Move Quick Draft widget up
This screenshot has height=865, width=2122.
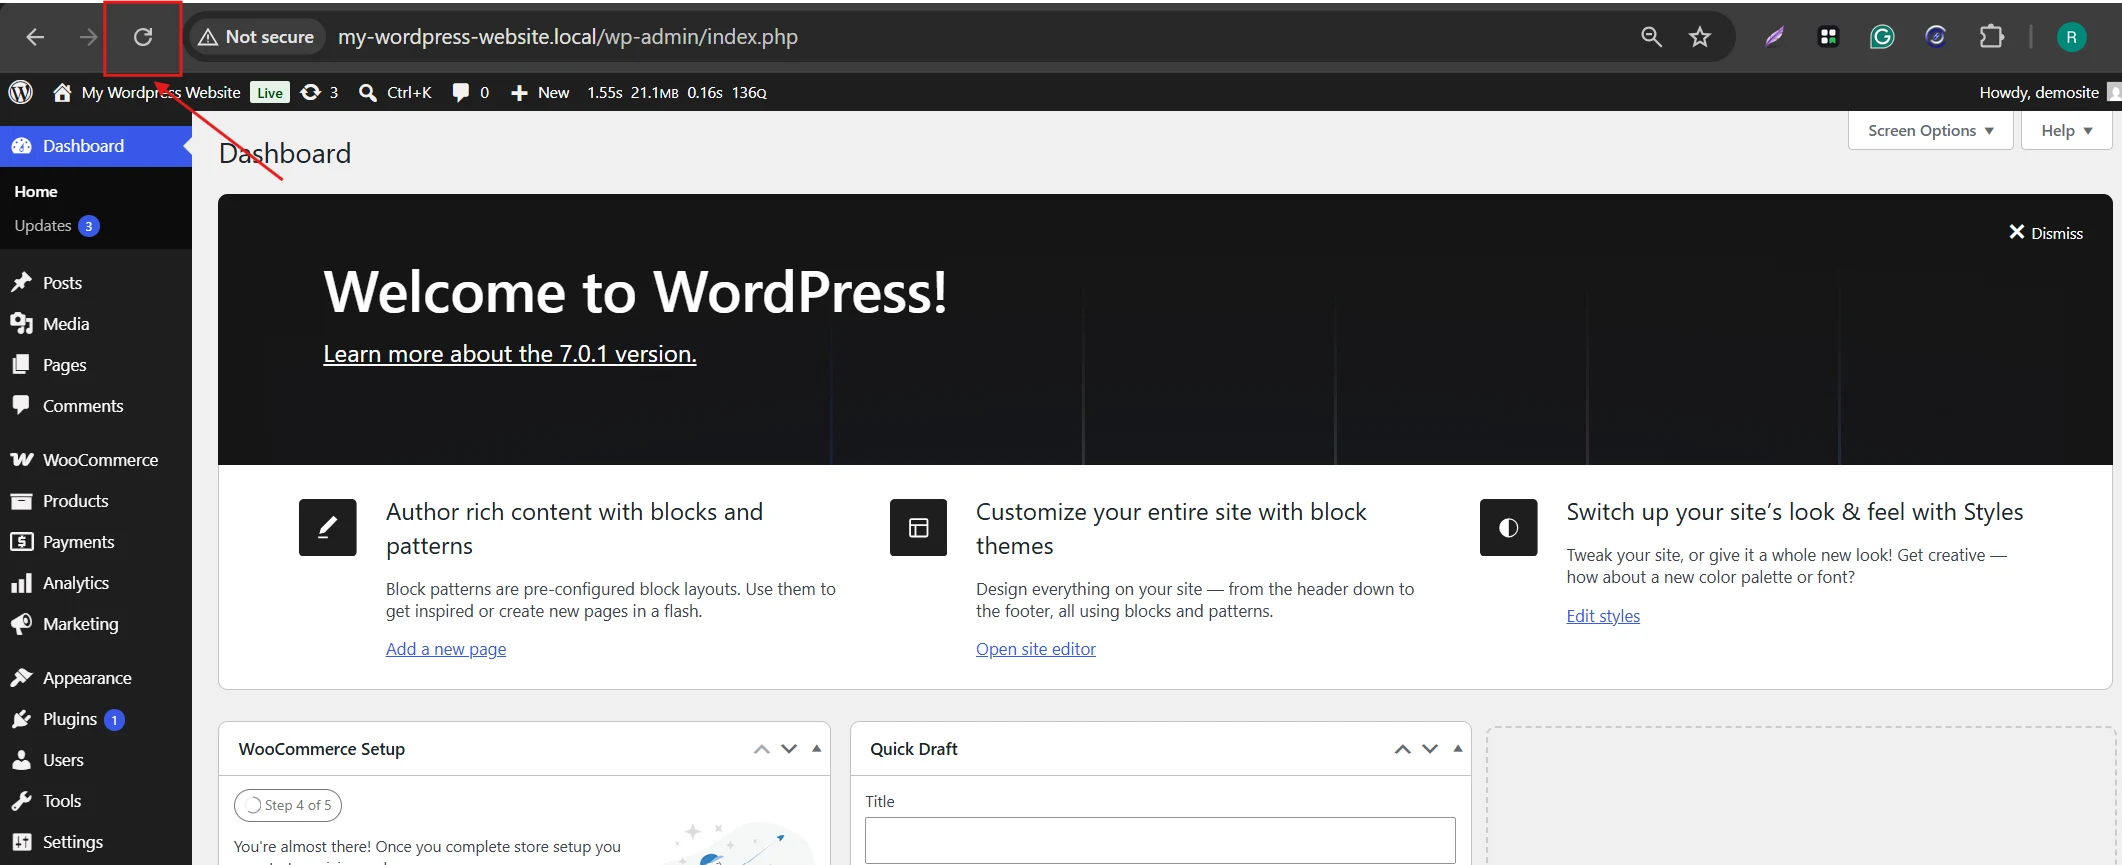(1403, 749)
